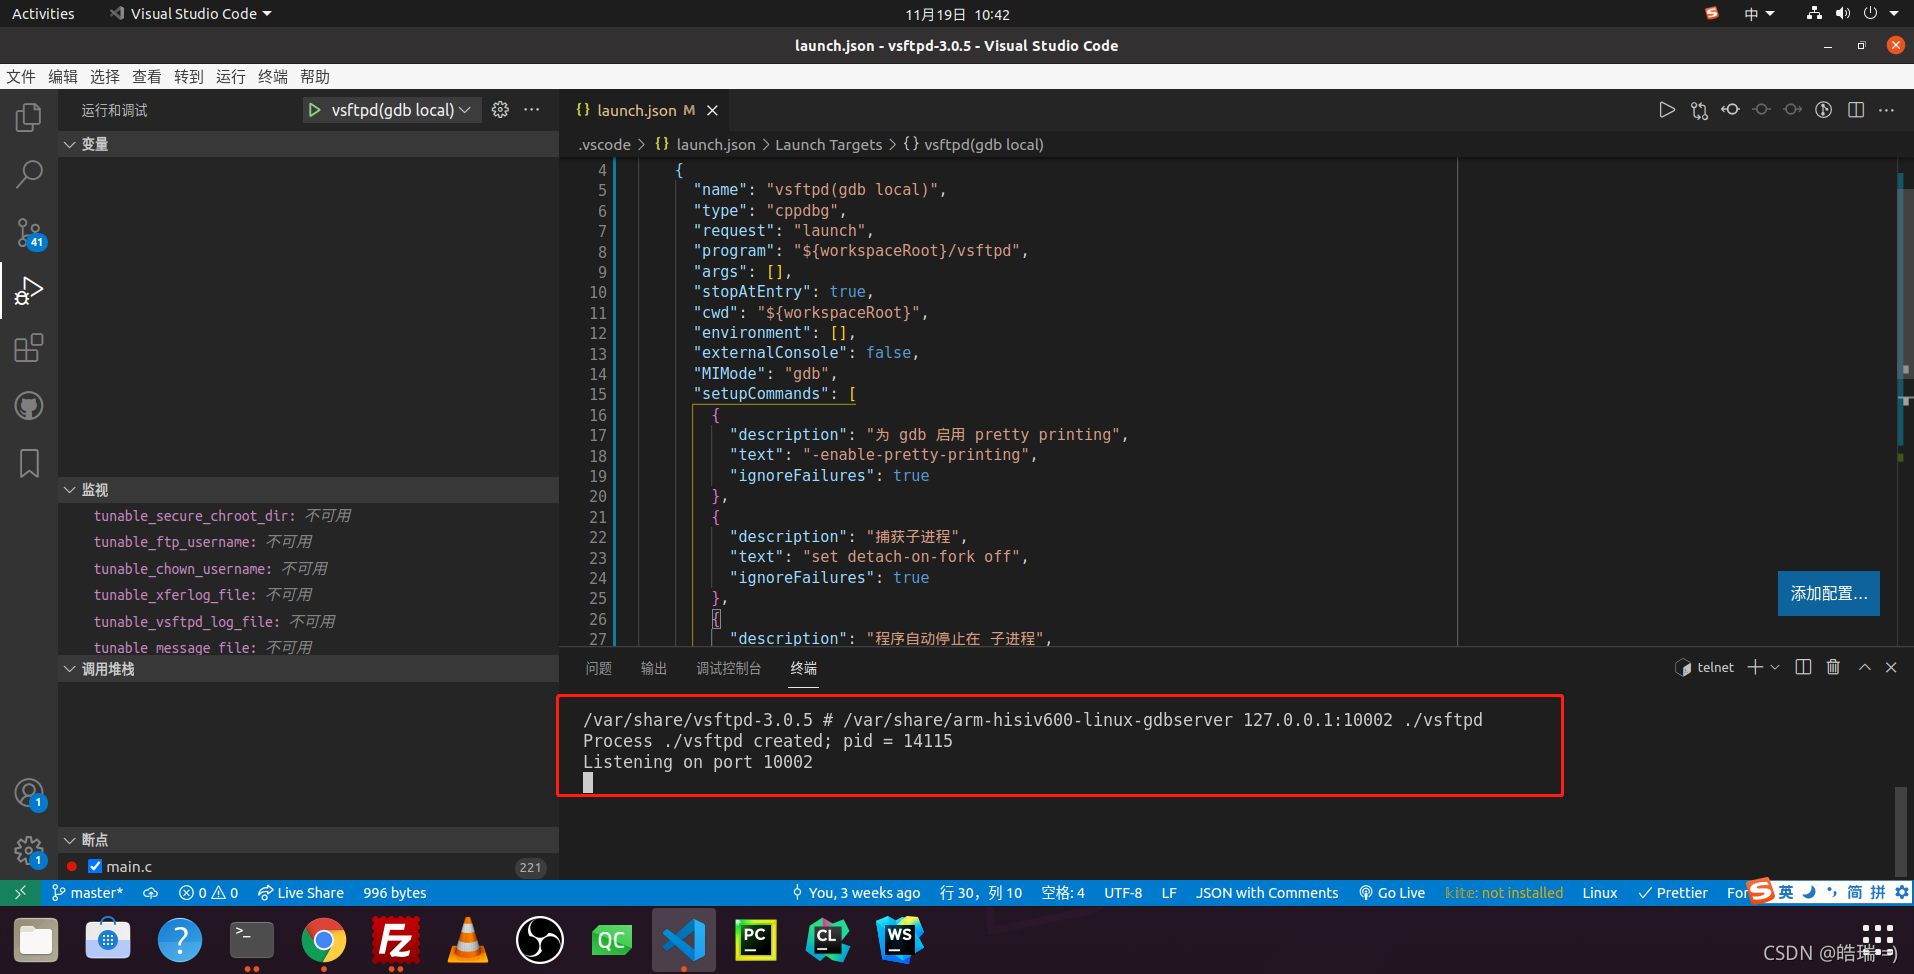Open the Visual Studio Code app menu in top bar
The height and width of the screenshot is (974, 1914).
point(190,14)
